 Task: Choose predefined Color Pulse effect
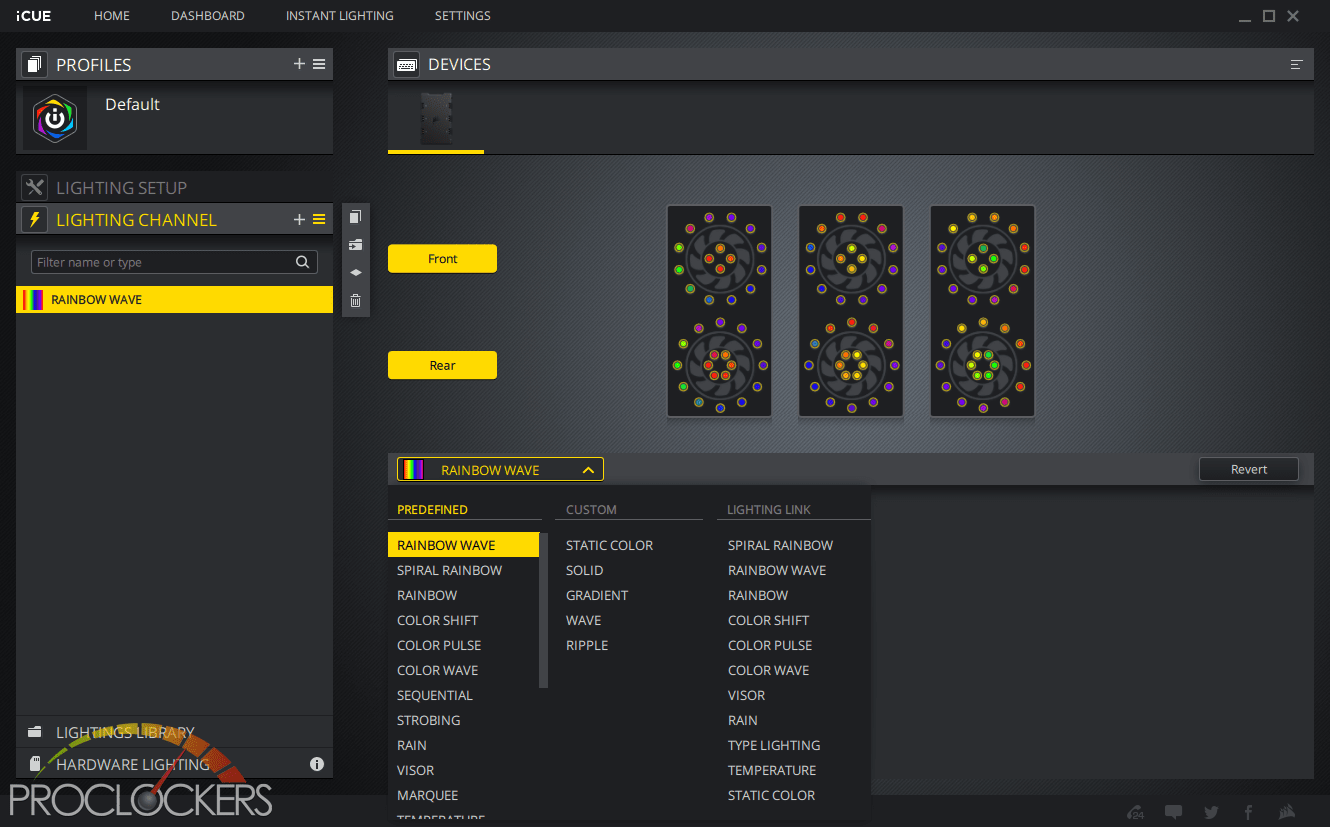tap(439, 645)
